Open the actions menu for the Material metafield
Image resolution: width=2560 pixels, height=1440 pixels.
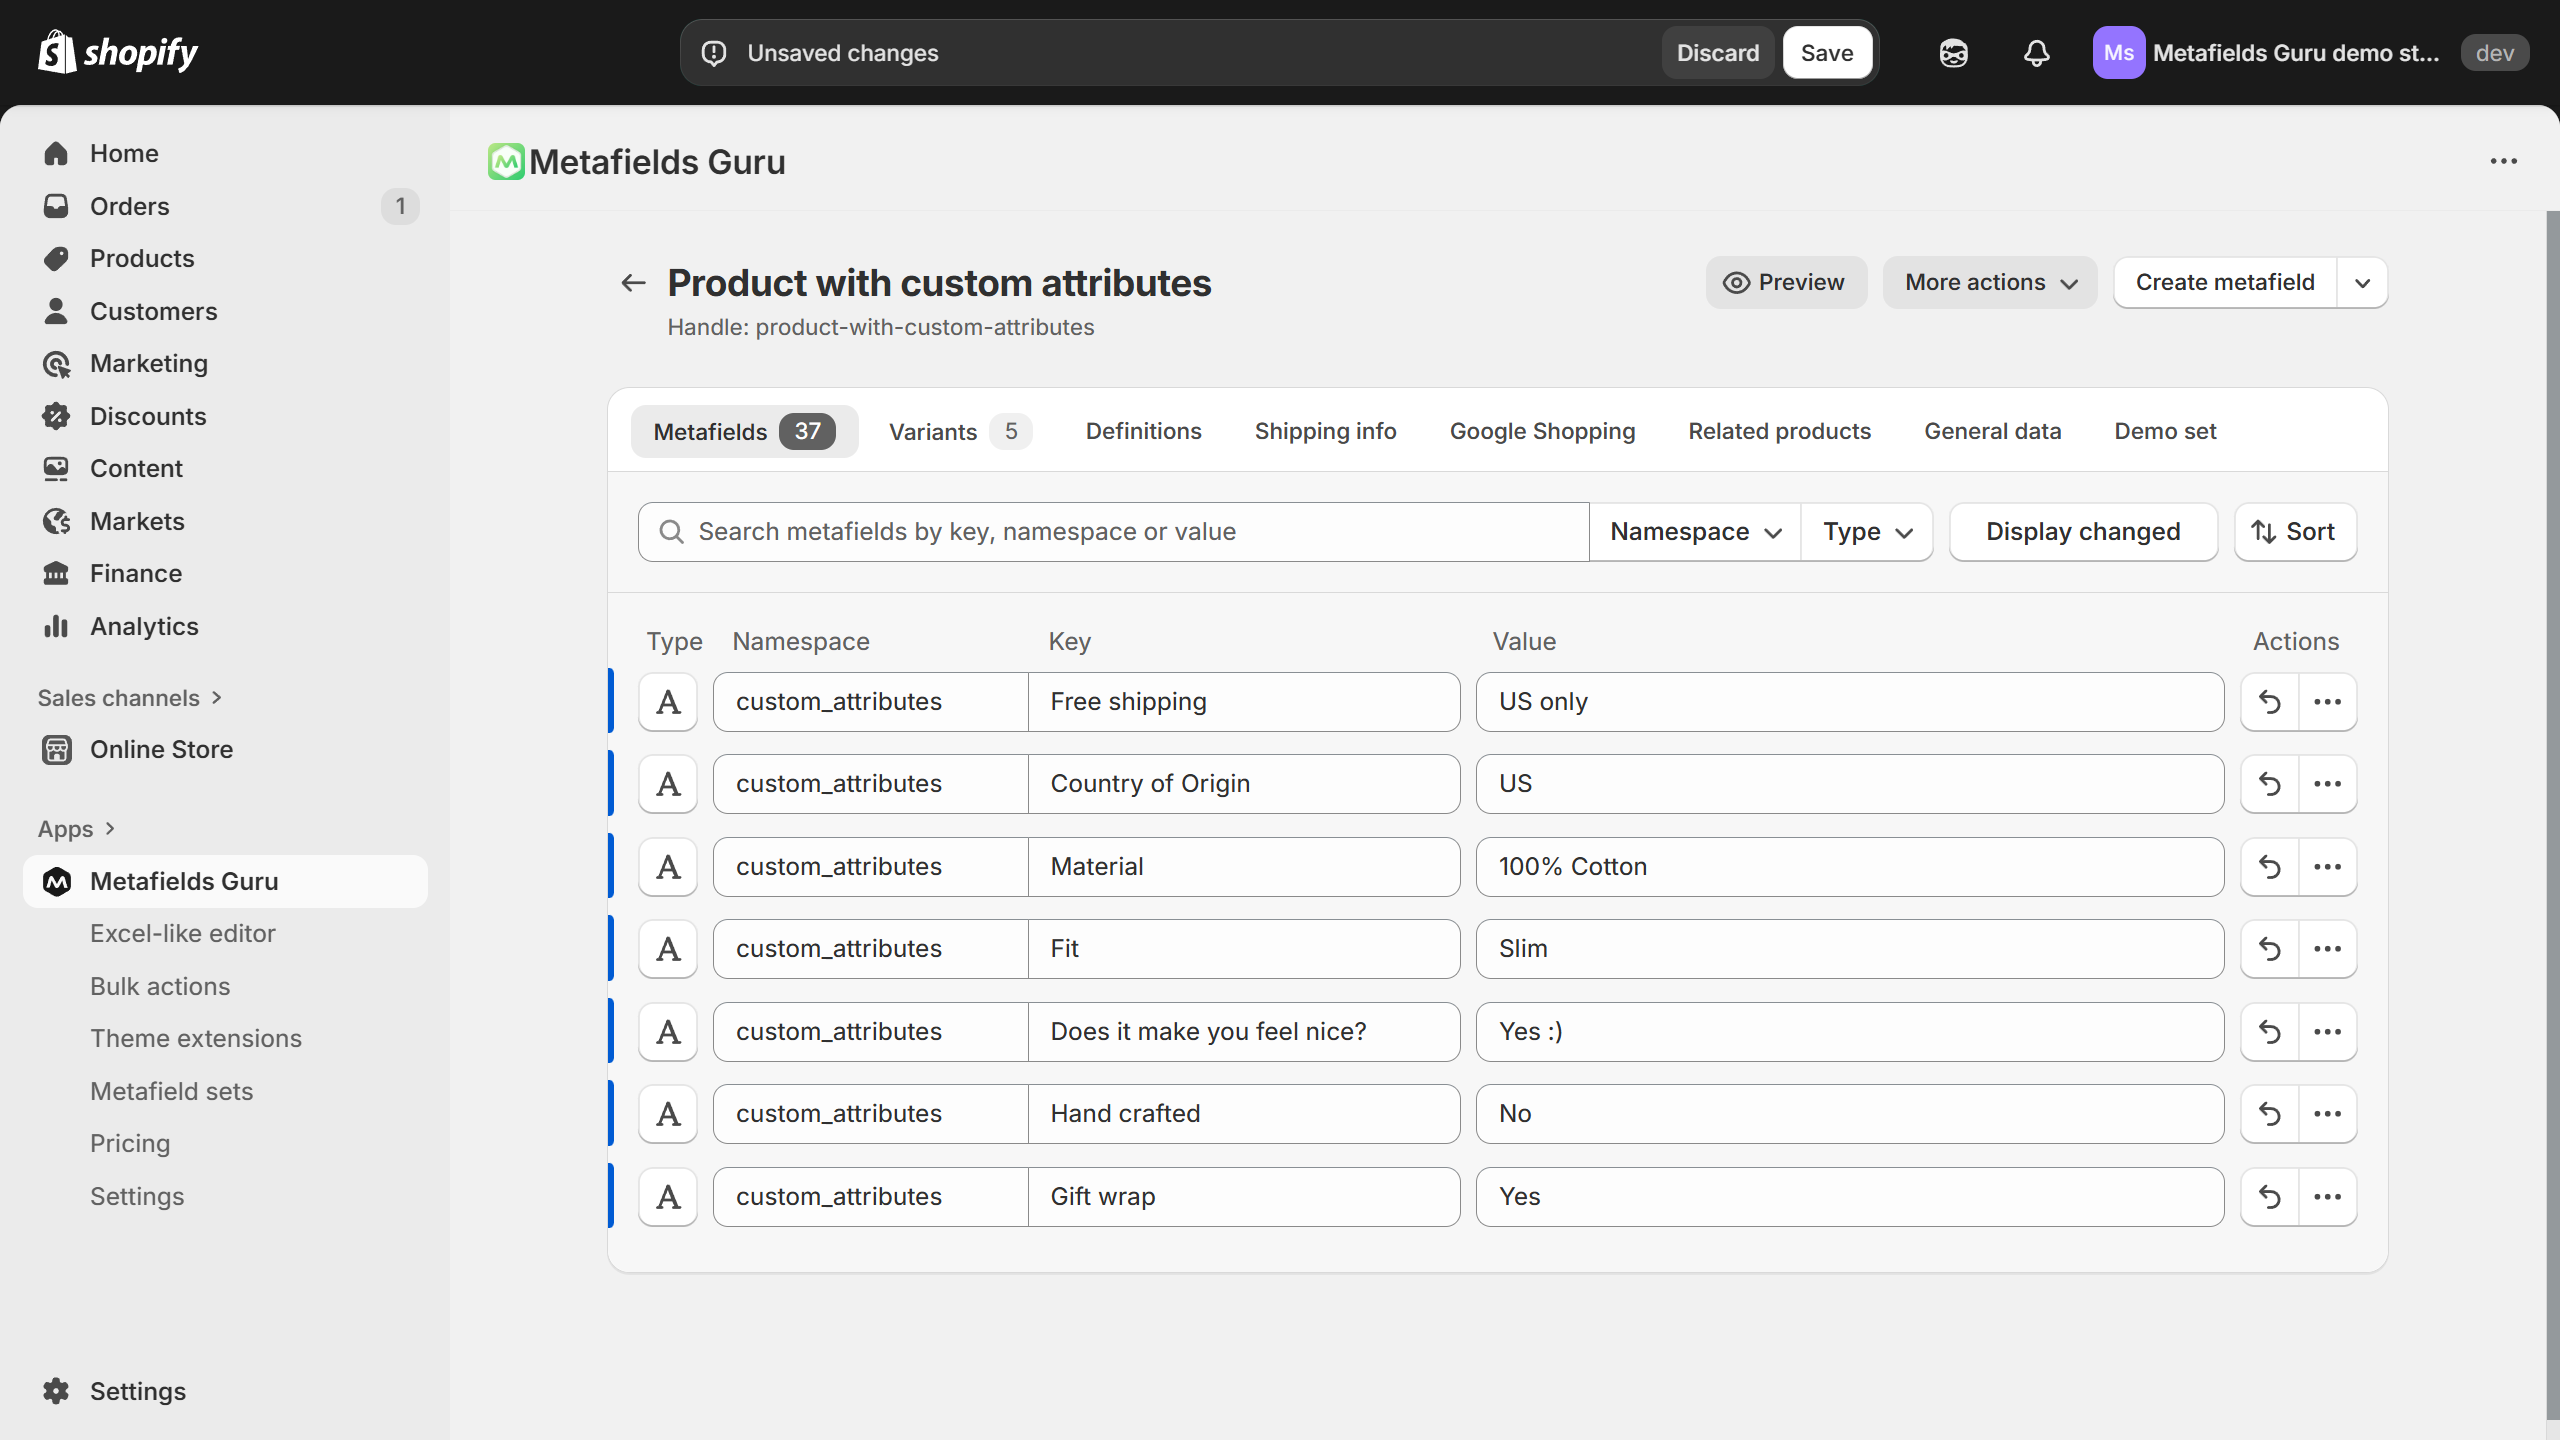(2328, 866)
